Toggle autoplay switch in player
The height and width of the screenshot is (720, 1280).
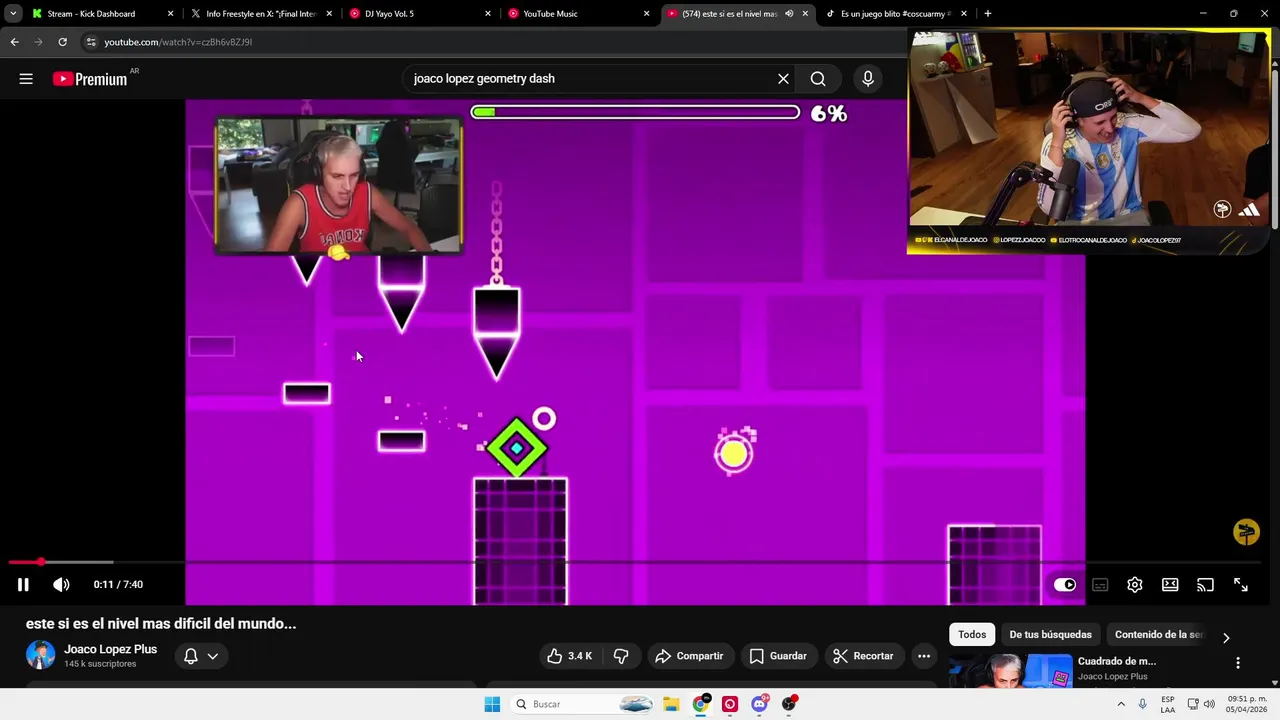pyautogui.click(x=1065, y=585)
